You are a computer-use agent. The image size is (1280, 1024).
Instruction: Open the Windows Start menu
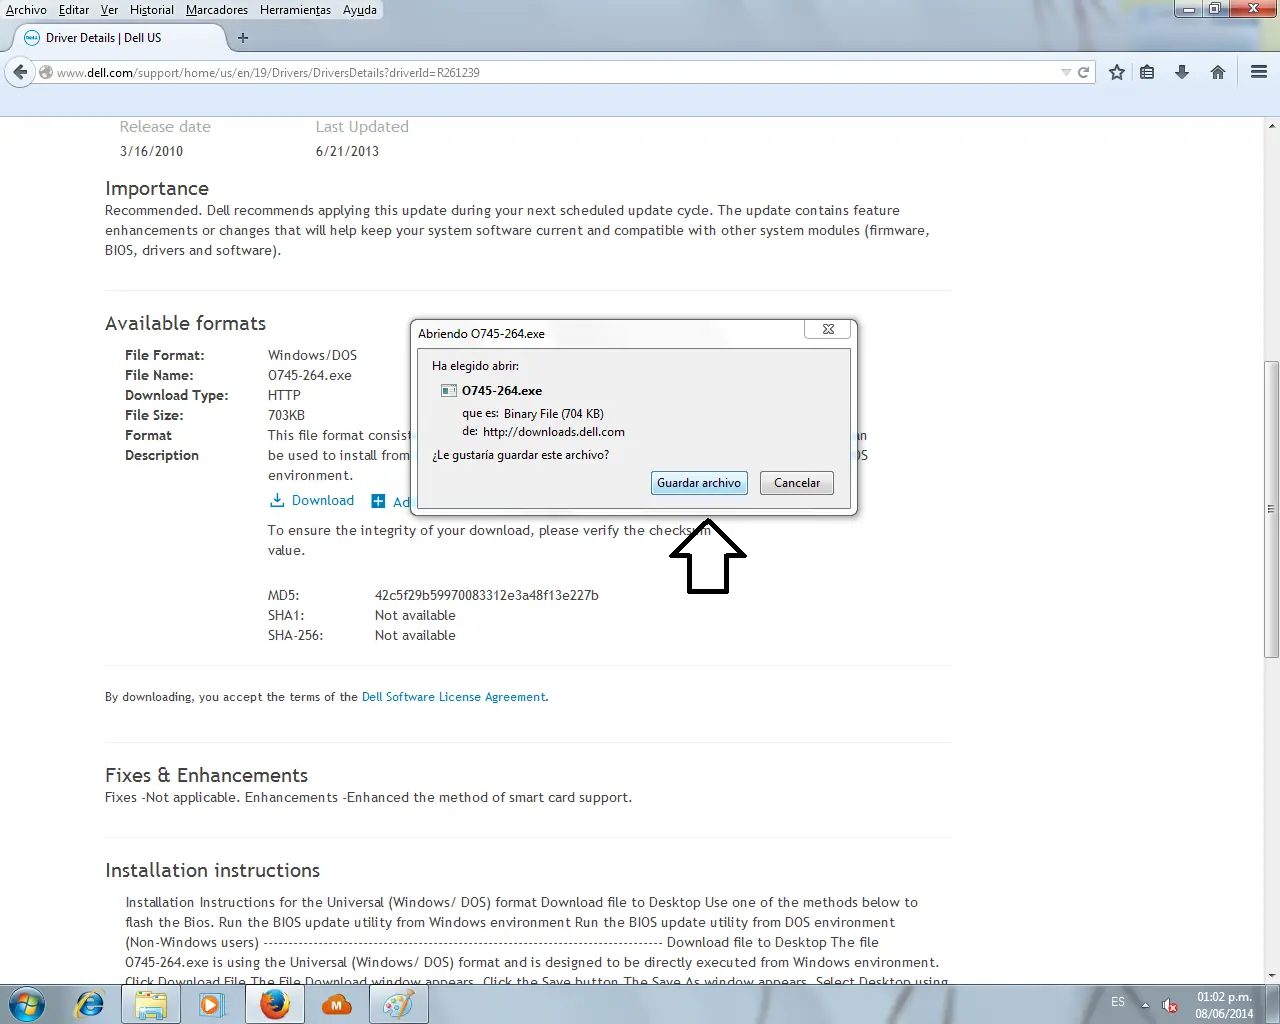click(27, 1004)
